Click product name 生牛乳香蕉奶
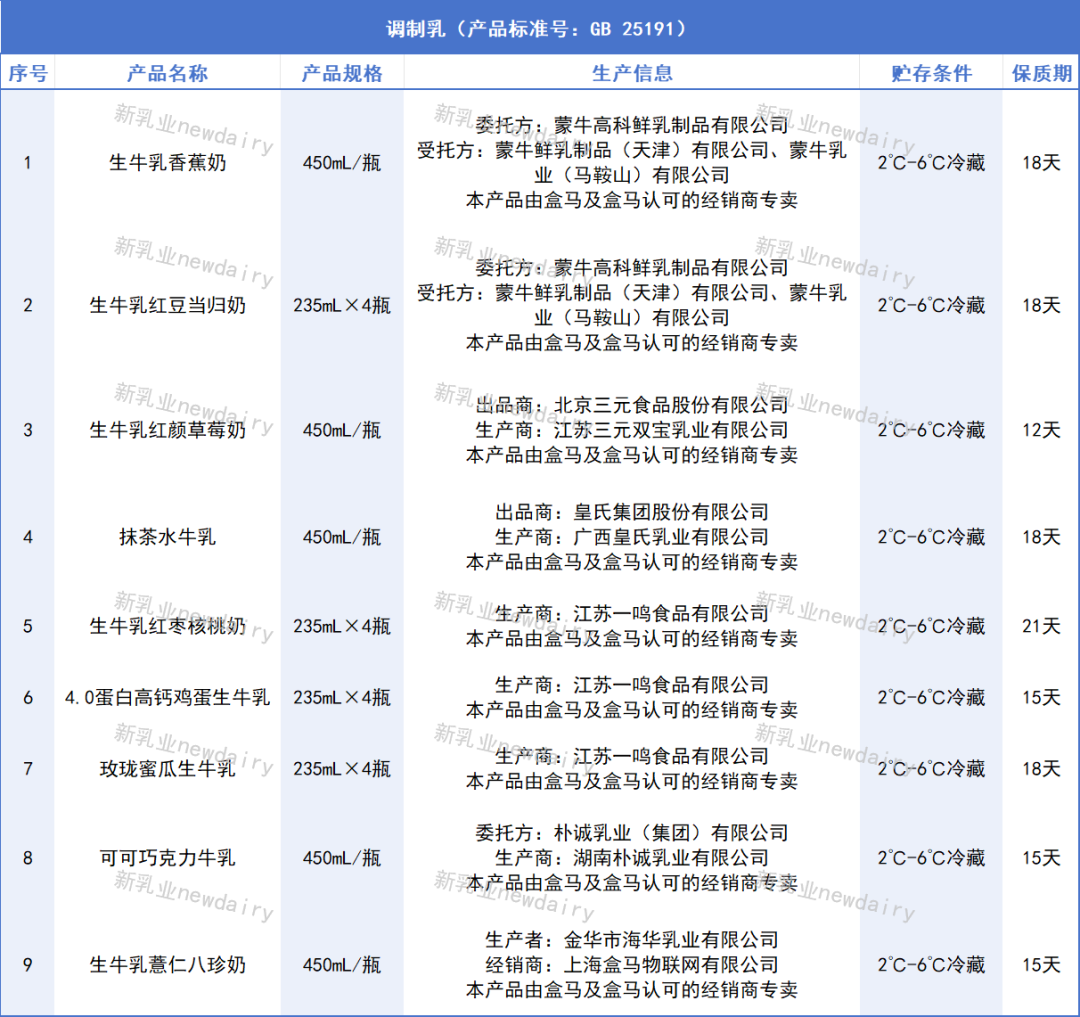This screenshot has width=1080, height=1017. [167, 162]
